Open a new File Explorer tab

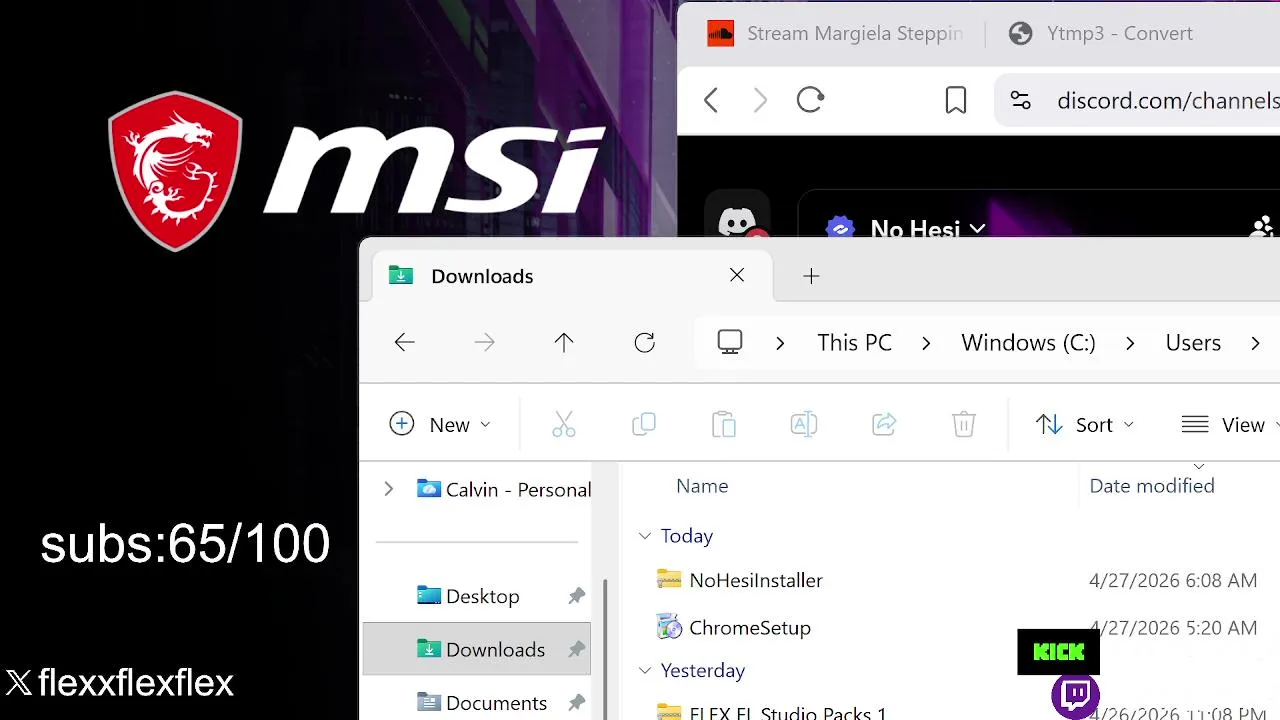click(x=811, y=276)
